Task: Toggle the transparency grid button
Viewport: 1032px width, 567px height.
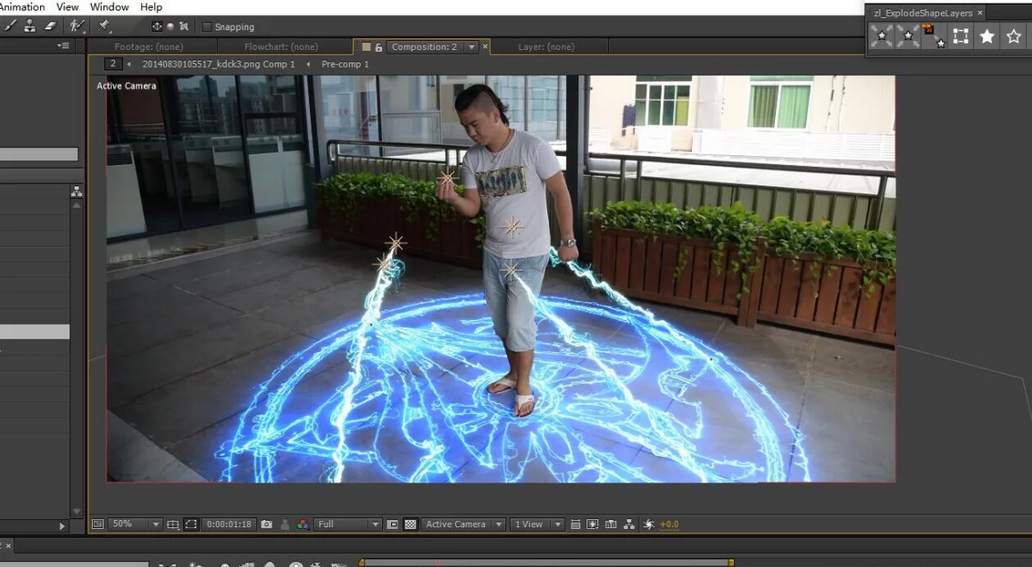Action: [x=410, y=524]
